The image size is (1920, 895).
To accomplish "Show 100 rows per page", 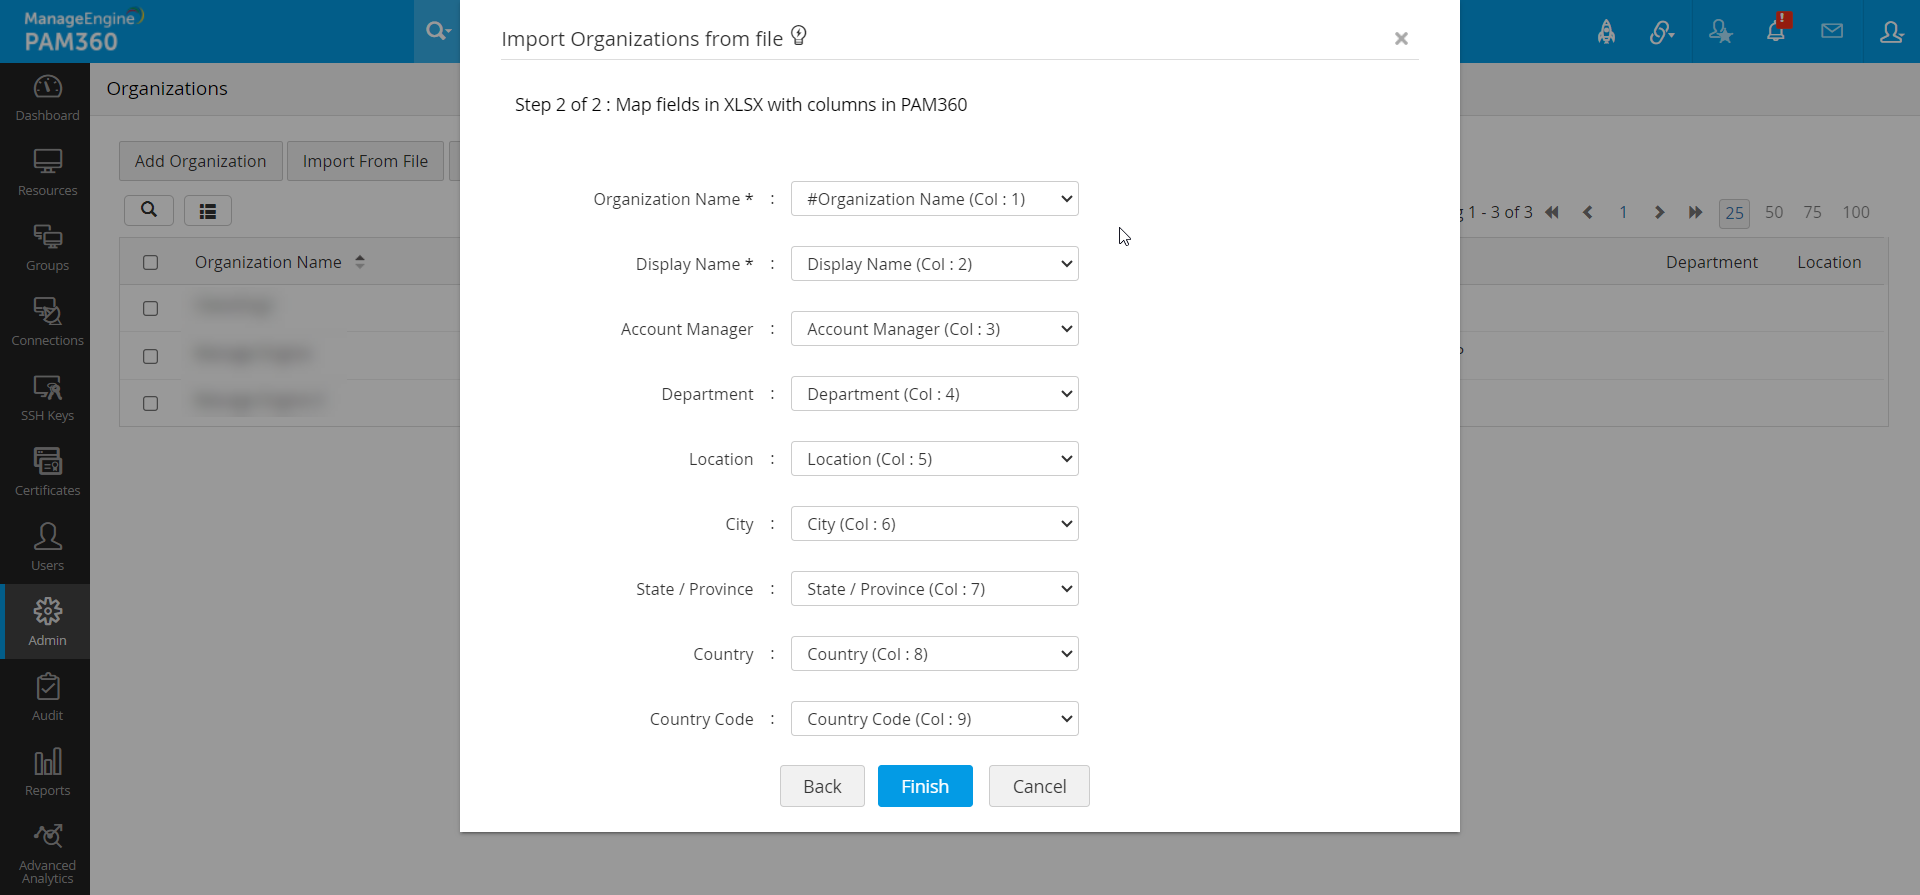I will point(1856,212).
